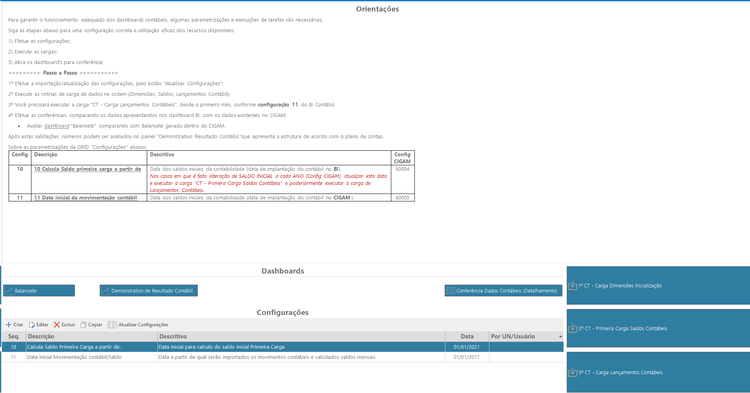Click Config CIGAM value 80005
The image size is (750, 393).
[x=402, y=197]
